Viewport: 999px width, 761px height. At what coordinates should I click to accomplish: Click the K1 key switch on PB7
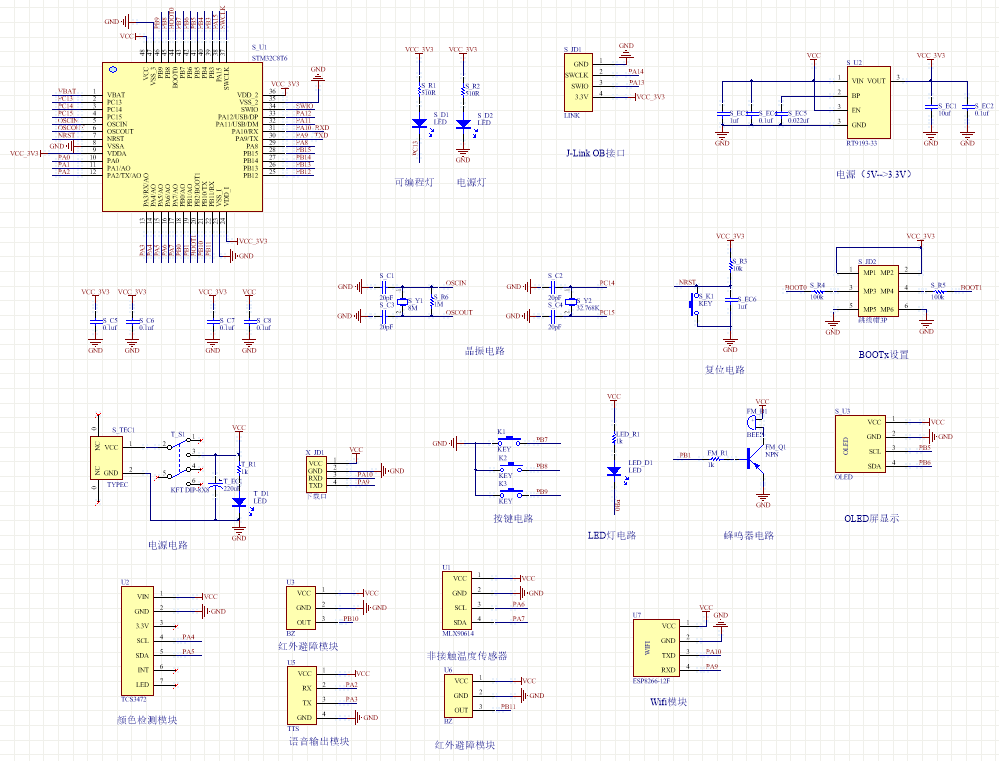point(512,440)
